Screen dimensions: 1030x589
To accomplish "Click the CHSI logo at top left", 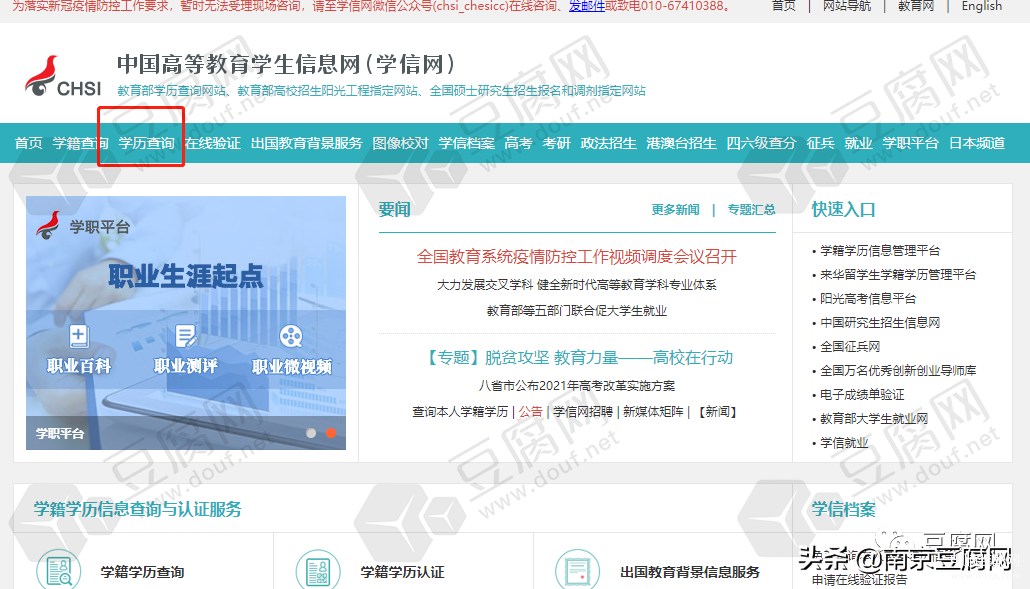I will tap(63, 77).
